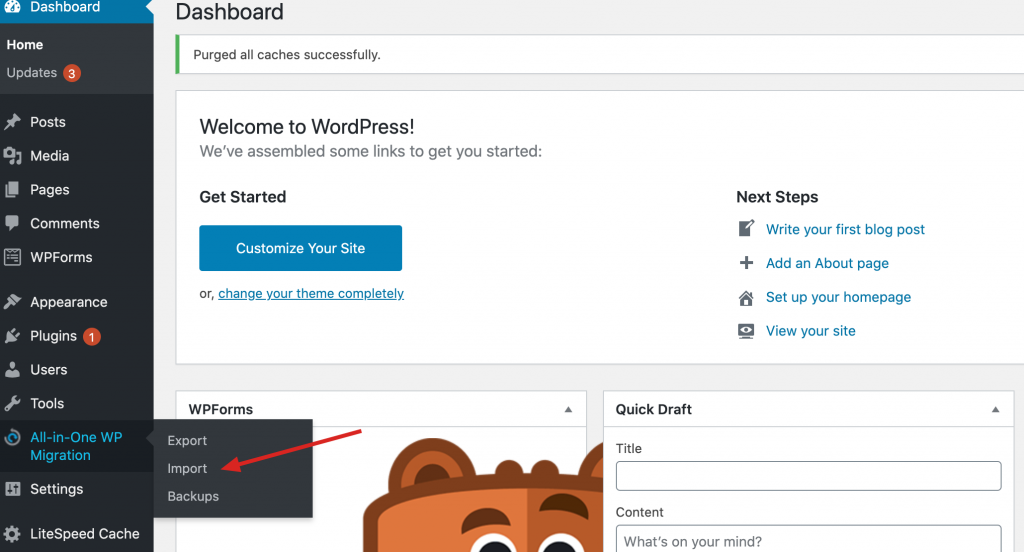The width and height of the screenshot is (1024, 552).
Task: Open Write your first blog post link
Action: tap(845, 229)
